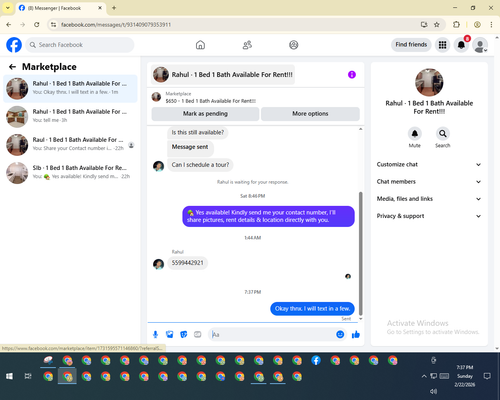Click the browser back arrow
Image resolution: width=500 pixels, height=400 pixels.
[9, 25]
